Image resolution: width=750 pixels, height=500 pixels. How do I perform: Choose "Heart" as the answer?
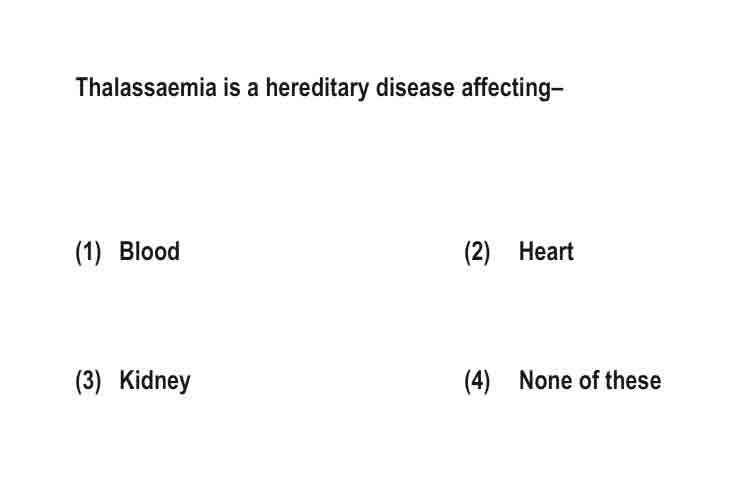(x=546, y=251)
